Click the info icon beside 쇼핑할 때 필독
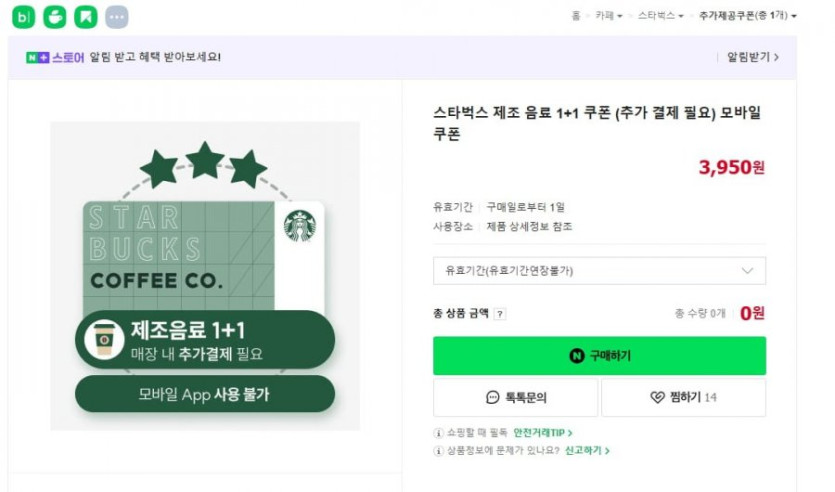This screenshot has width=835, height=492. pos(438,433)
